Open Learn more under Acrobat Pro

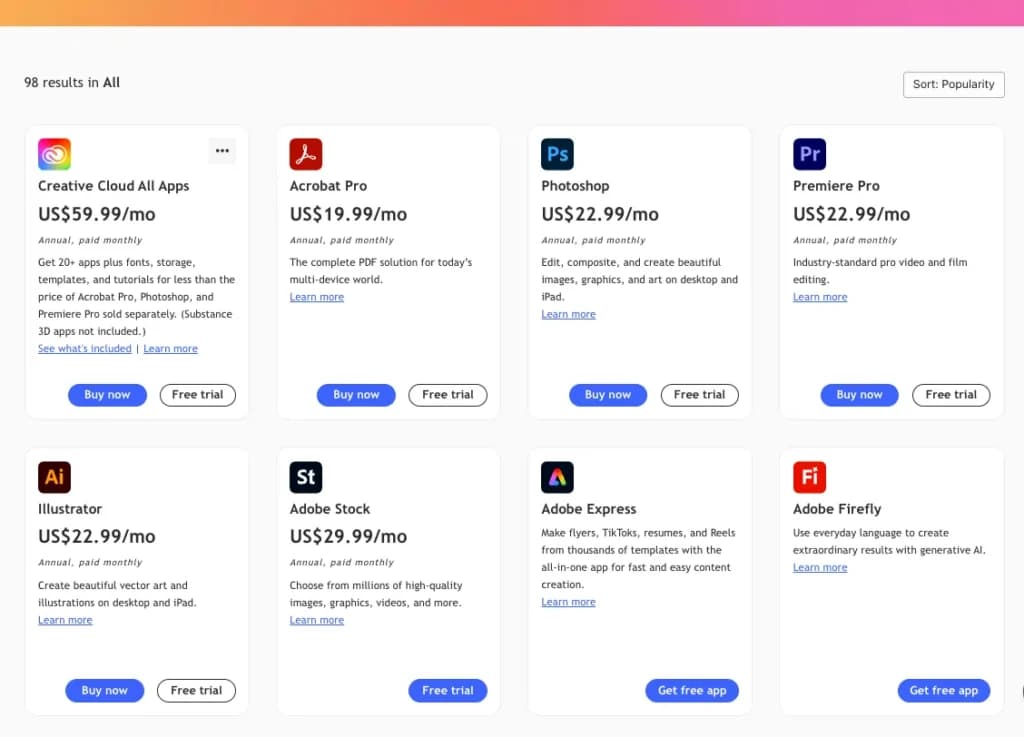(317, 297)
